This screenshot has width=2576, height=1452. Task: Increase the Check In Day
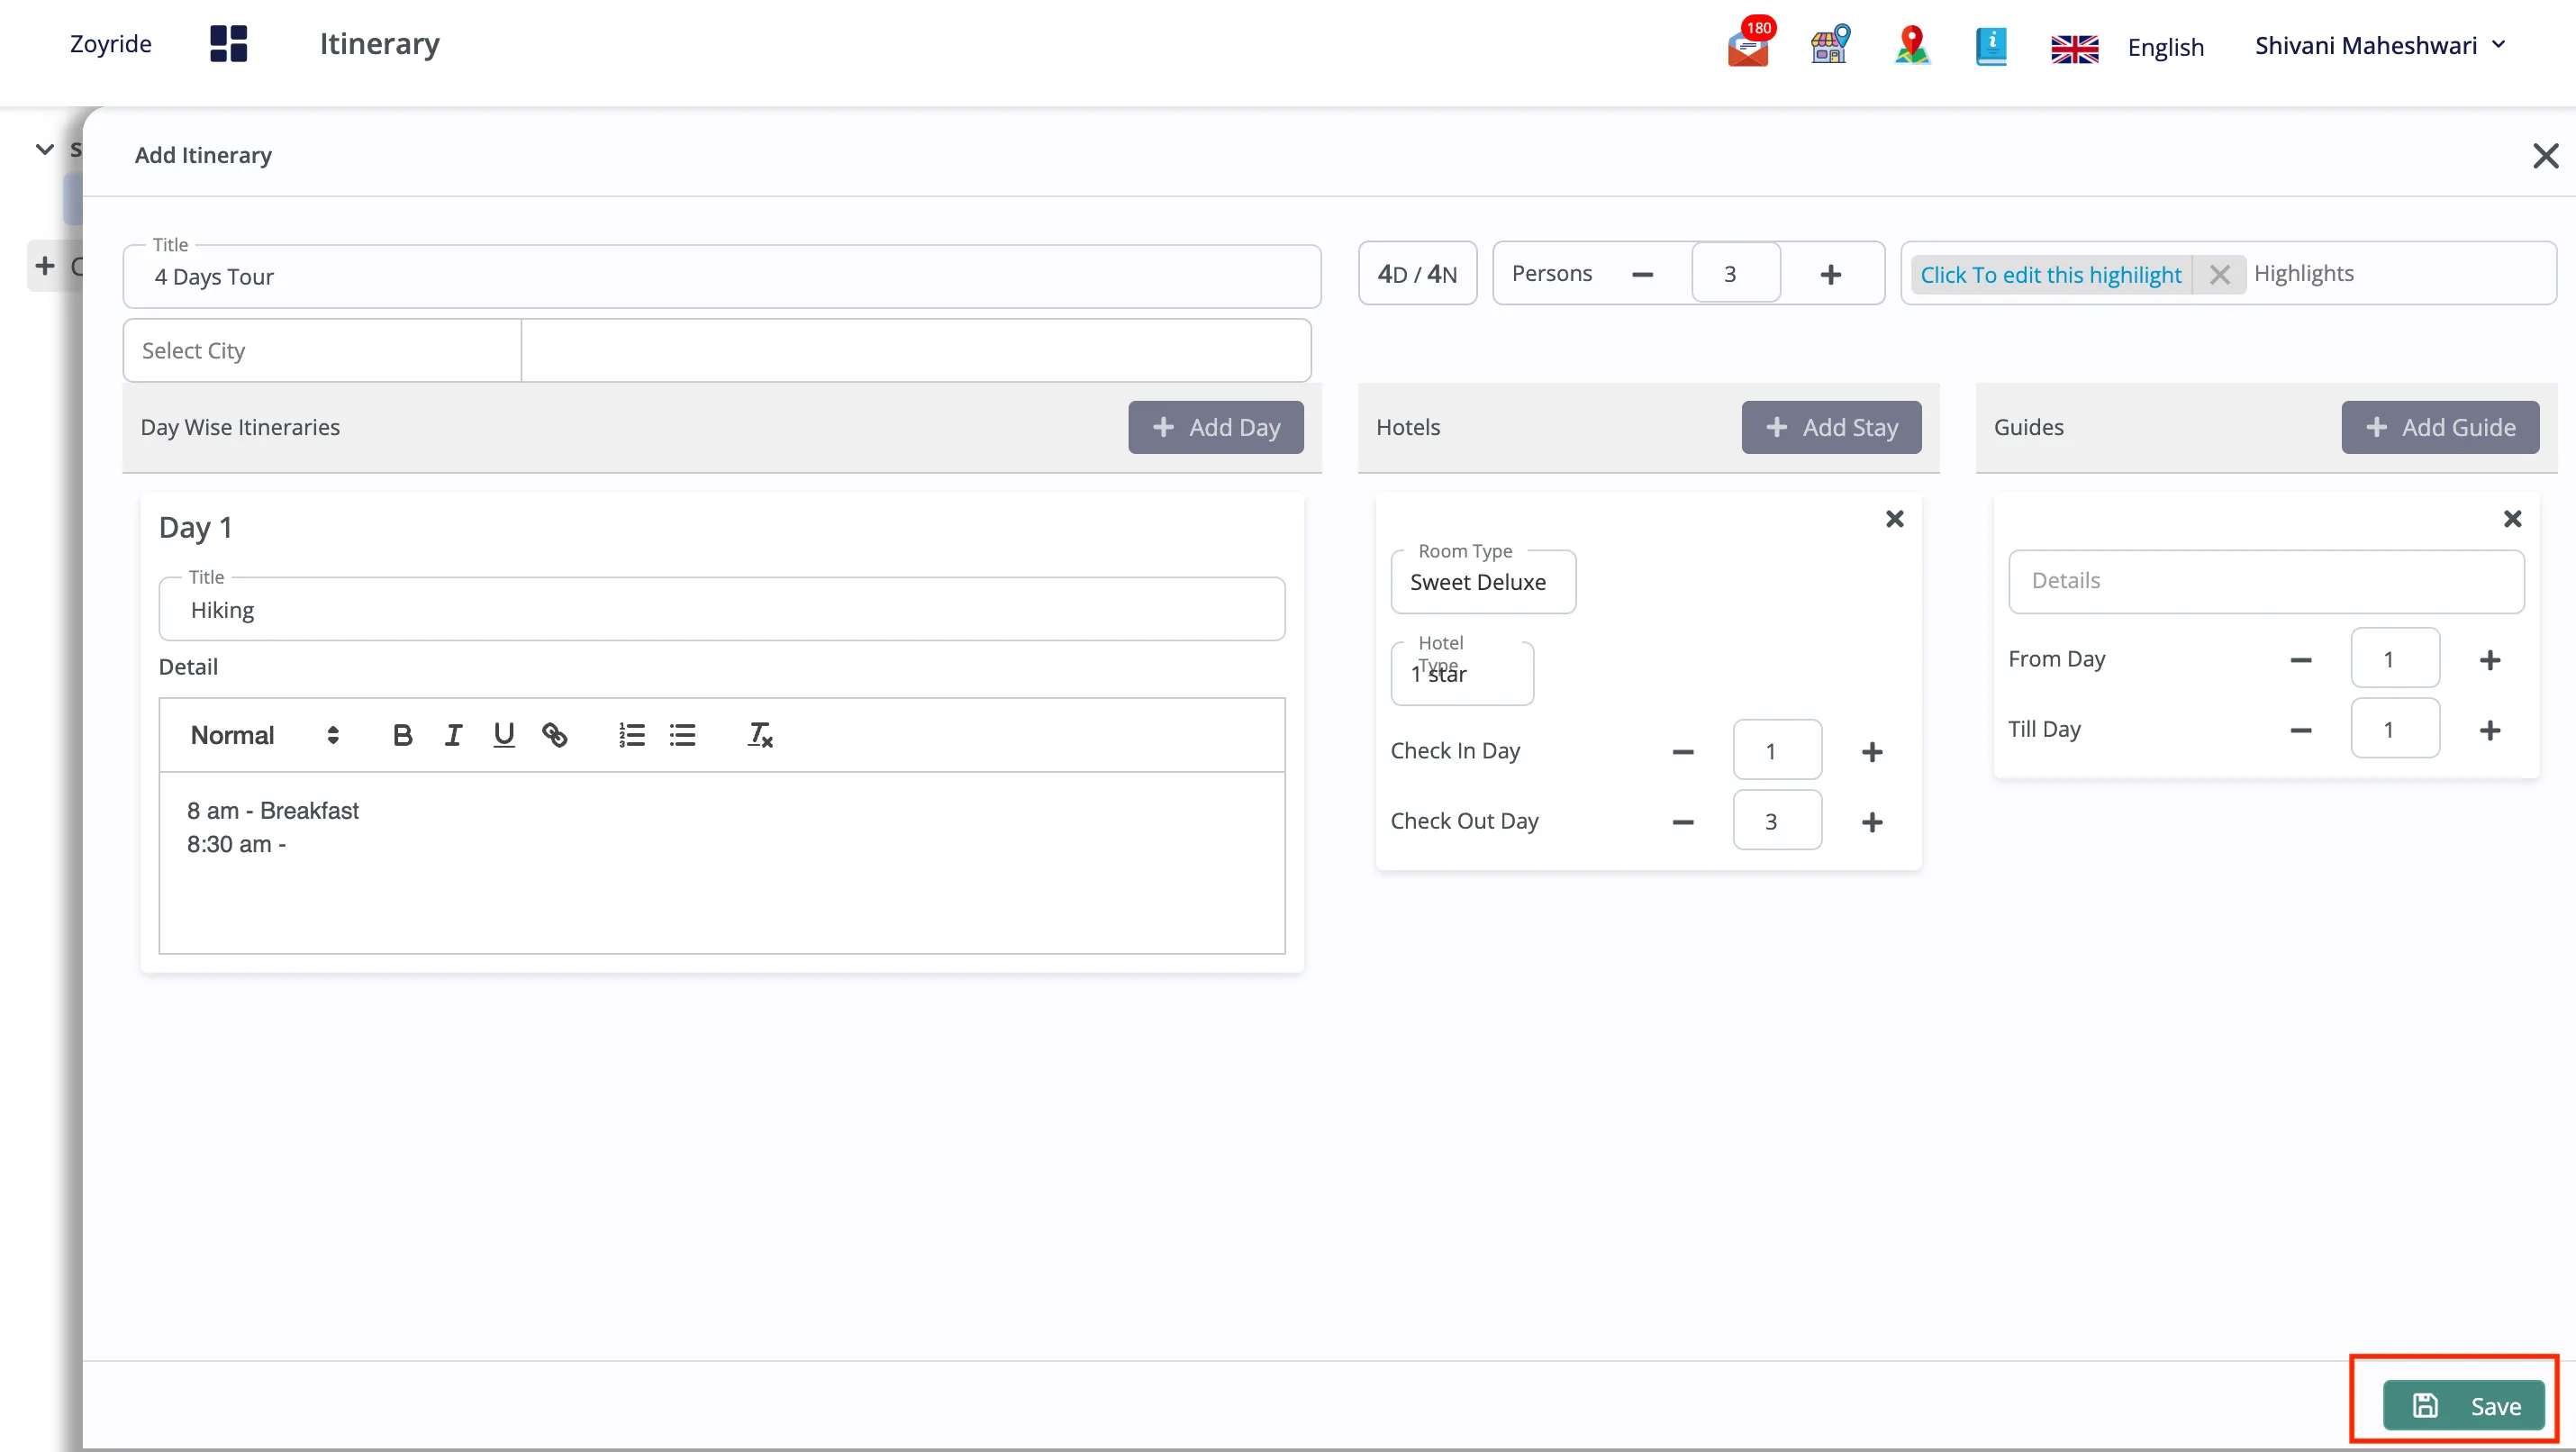(x=1872, y=751)
